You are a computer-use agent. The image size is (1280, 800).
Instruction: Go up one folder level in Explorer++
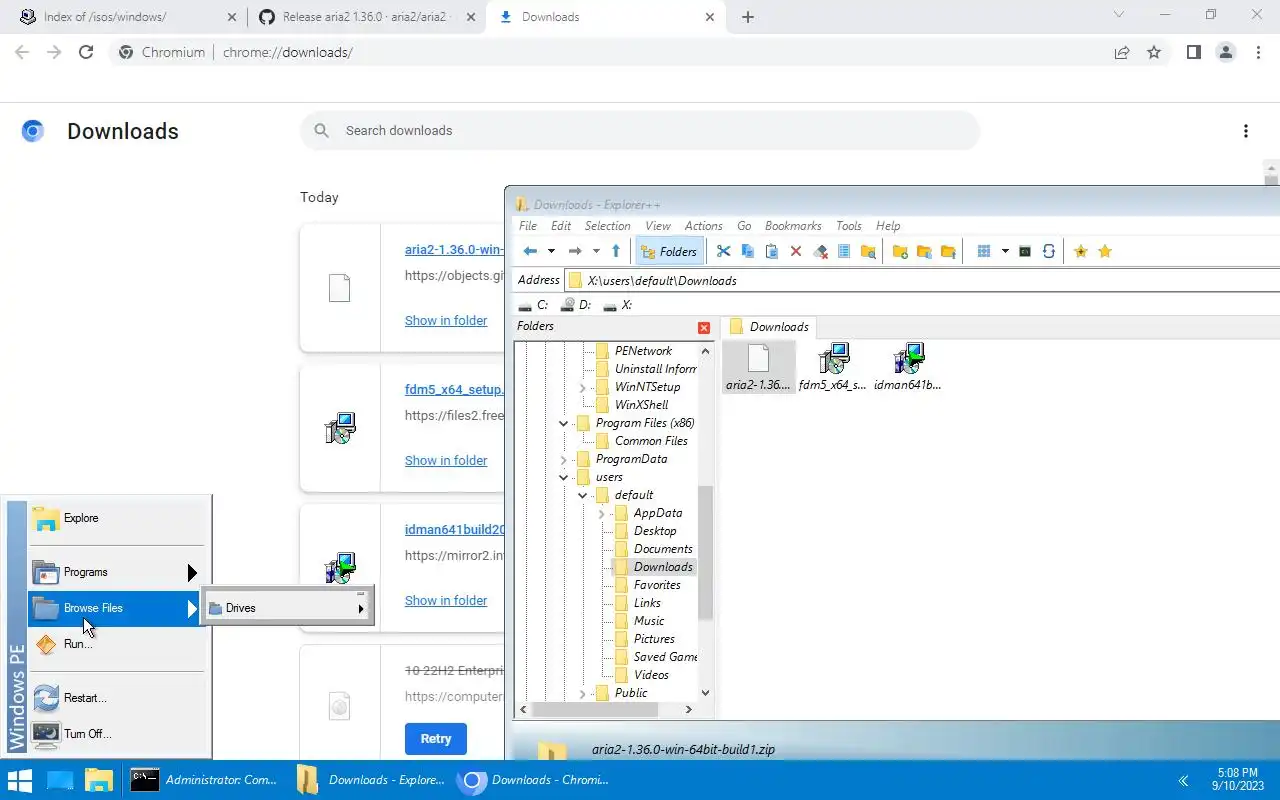tap(616, 251)
